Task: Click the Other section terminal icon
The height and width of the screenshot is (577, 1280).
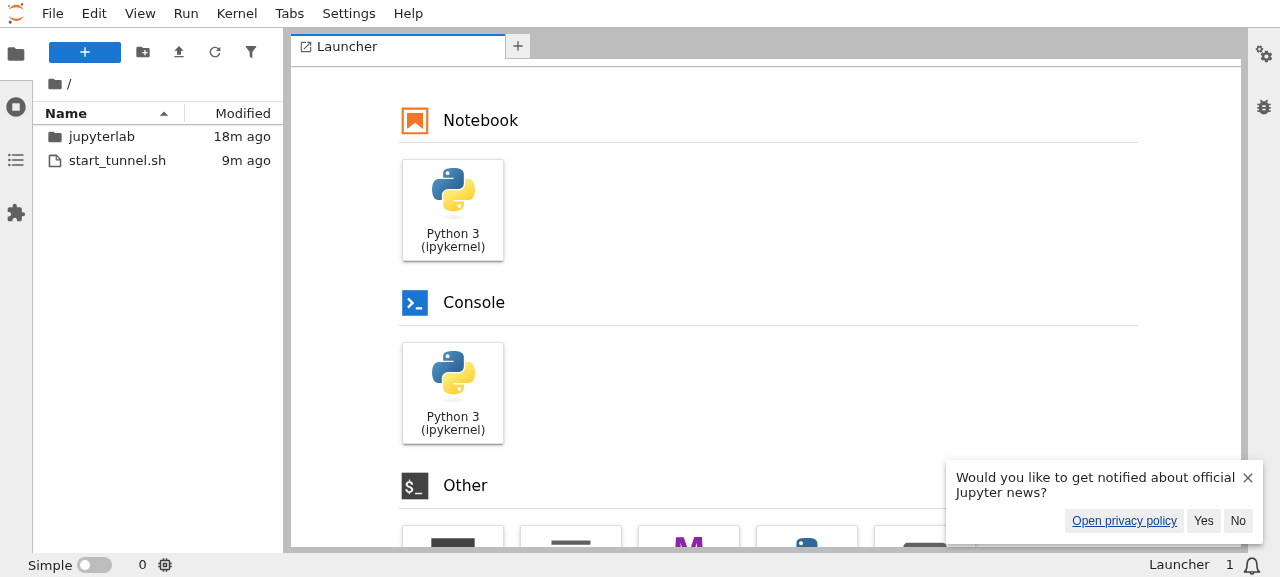Action: point(415,486)
